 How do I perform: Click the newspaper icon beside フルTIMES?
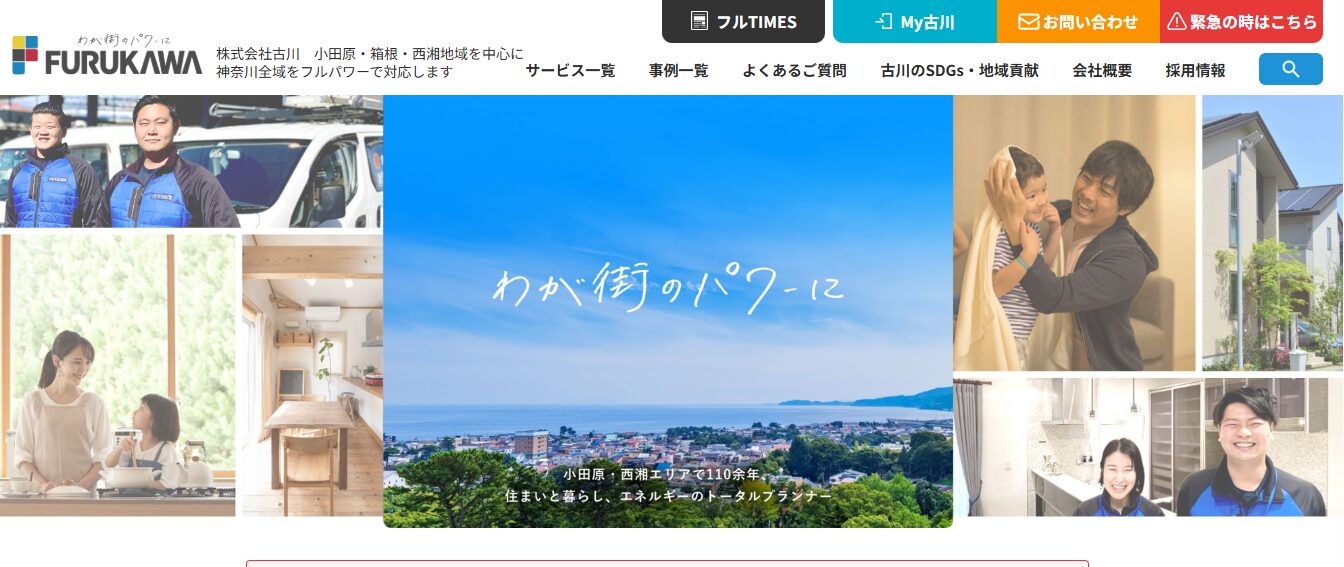click(x=699, y=21)
